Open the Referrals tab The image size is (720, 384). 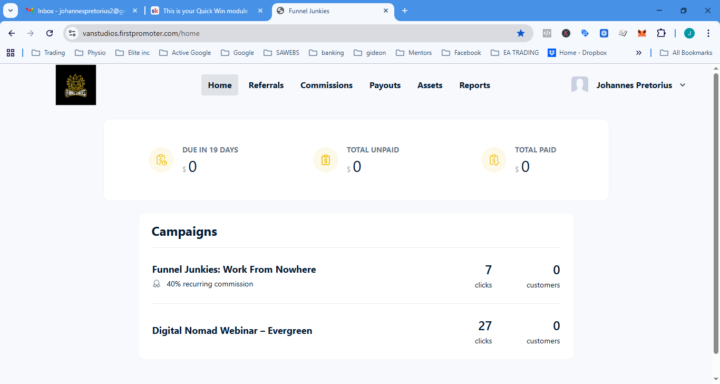click(x=266, y=85)
